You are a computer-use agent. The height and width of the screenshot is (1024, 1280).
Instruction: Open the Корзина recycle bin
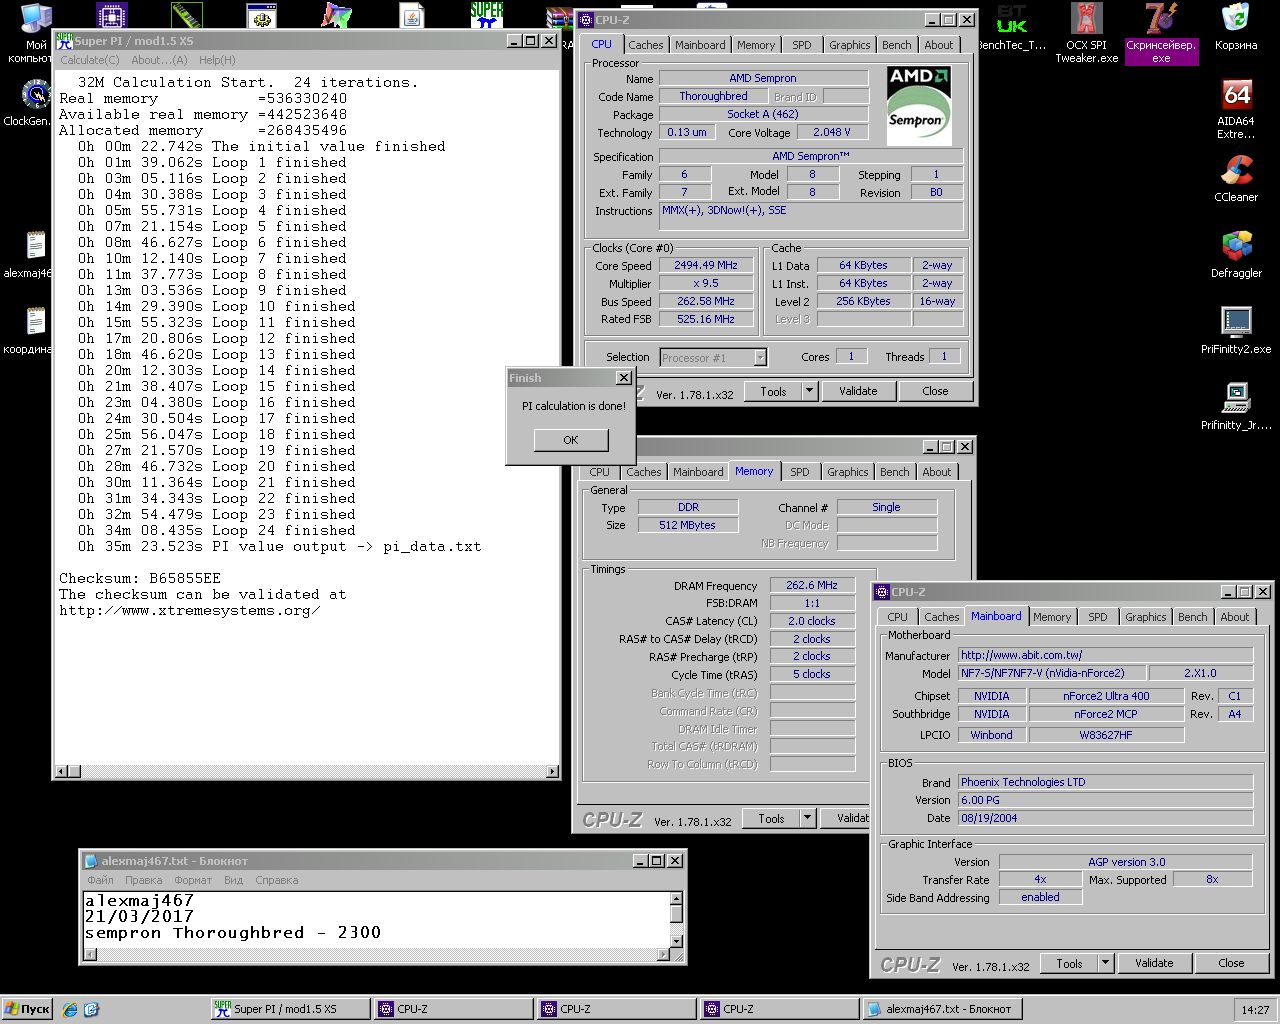pos(1236,27)
